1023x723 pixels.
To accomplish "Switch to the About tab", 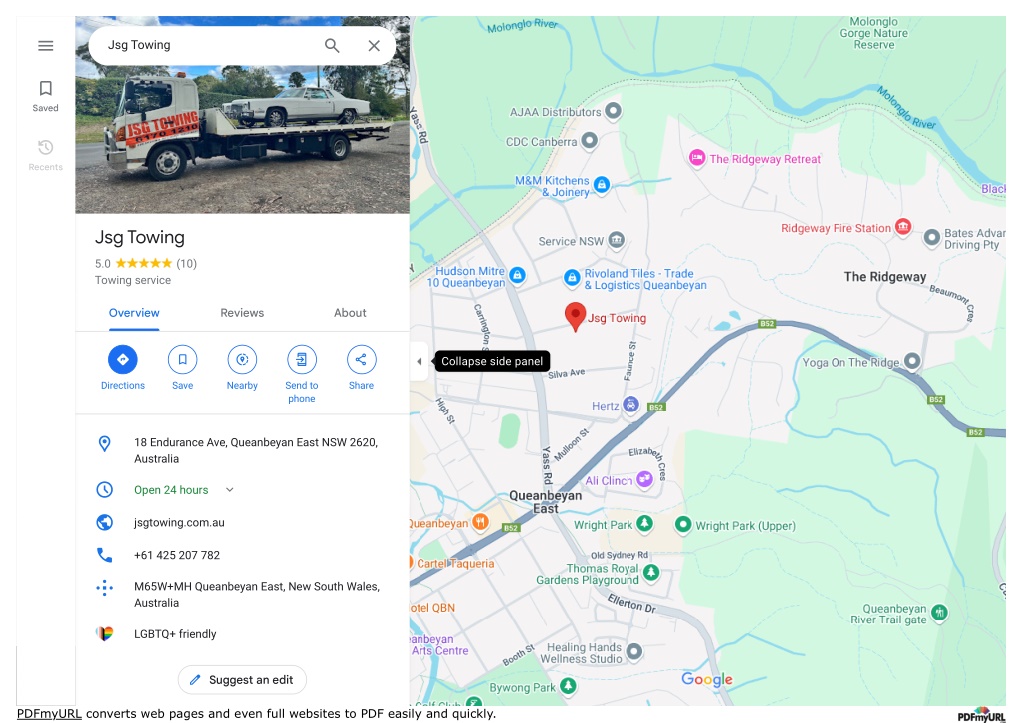I will pyautogui.click(x=350, y=313).
